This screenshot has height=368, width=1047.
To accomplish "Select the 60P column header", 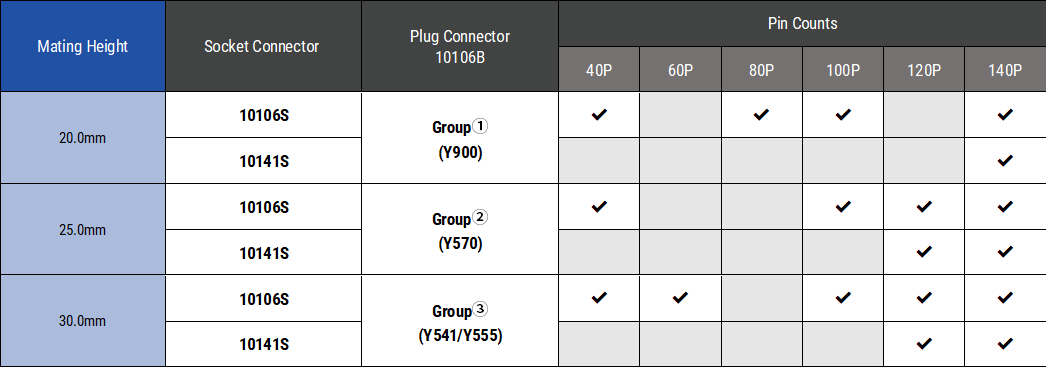I will click(x=680, y=69).
